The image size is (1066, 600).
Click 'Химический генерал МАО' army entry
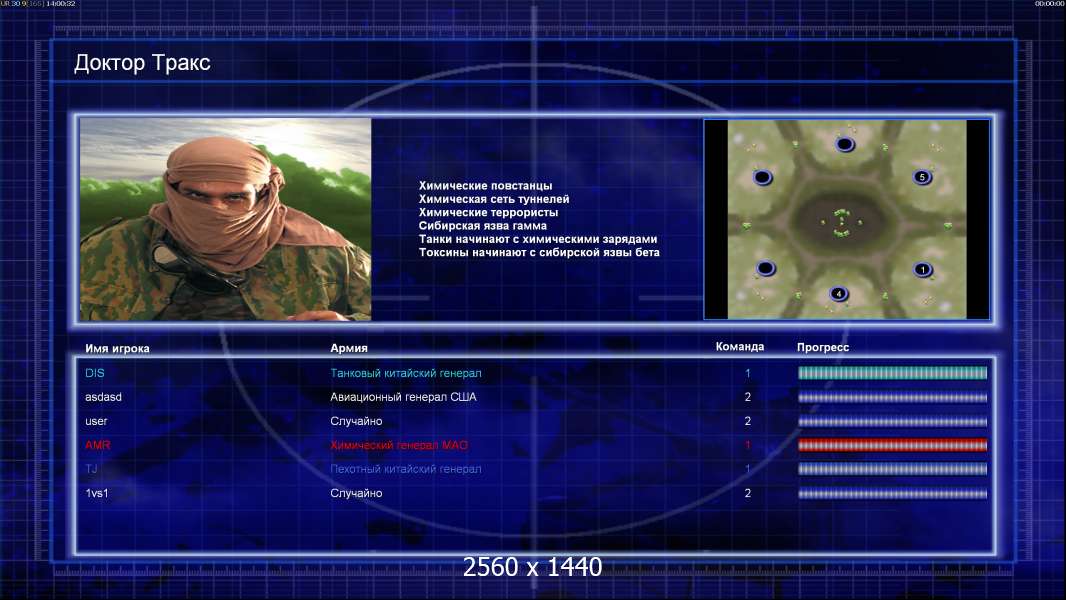coord(399,445)
